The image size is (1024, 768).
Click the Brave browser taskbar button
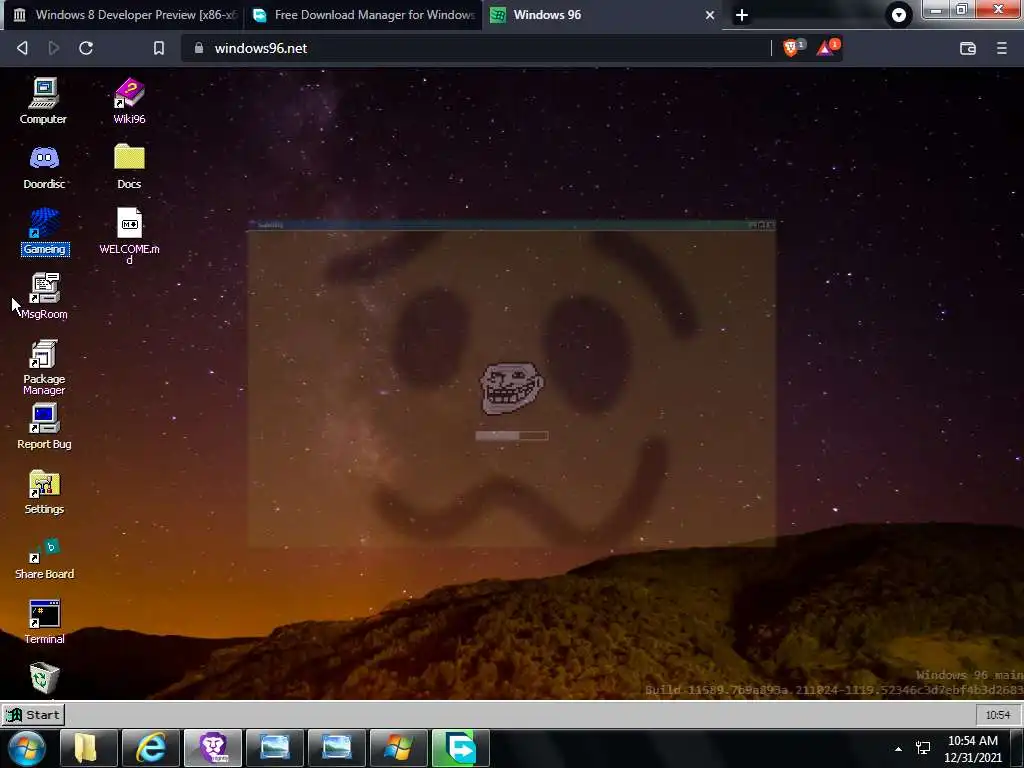click(212, 748)
